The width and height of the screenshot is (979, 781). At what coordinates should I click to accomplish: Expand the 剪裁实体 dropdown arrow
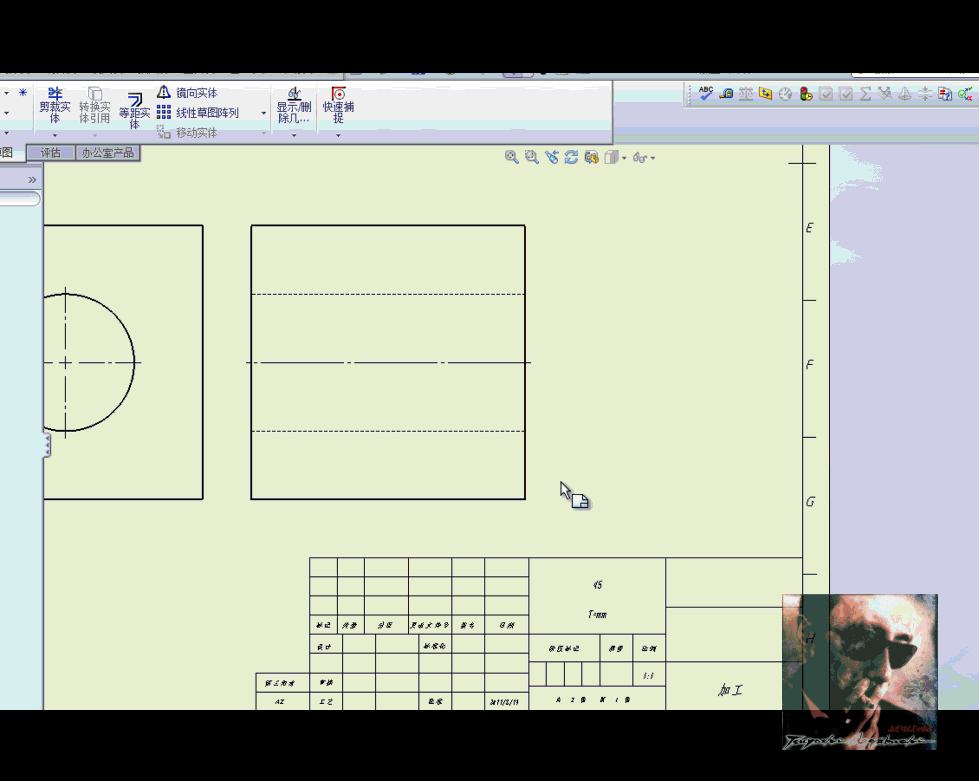pos(55,135)
